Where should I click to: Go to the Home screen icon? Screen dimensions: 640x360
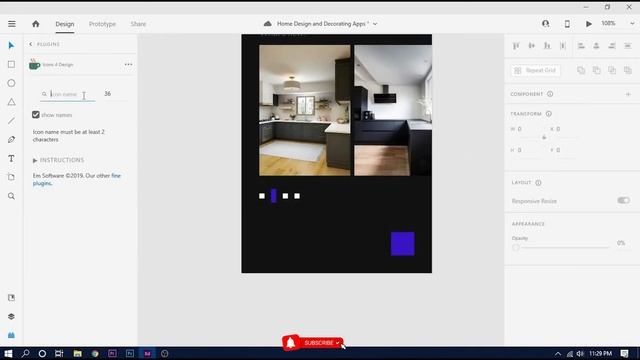coord(36,24)
